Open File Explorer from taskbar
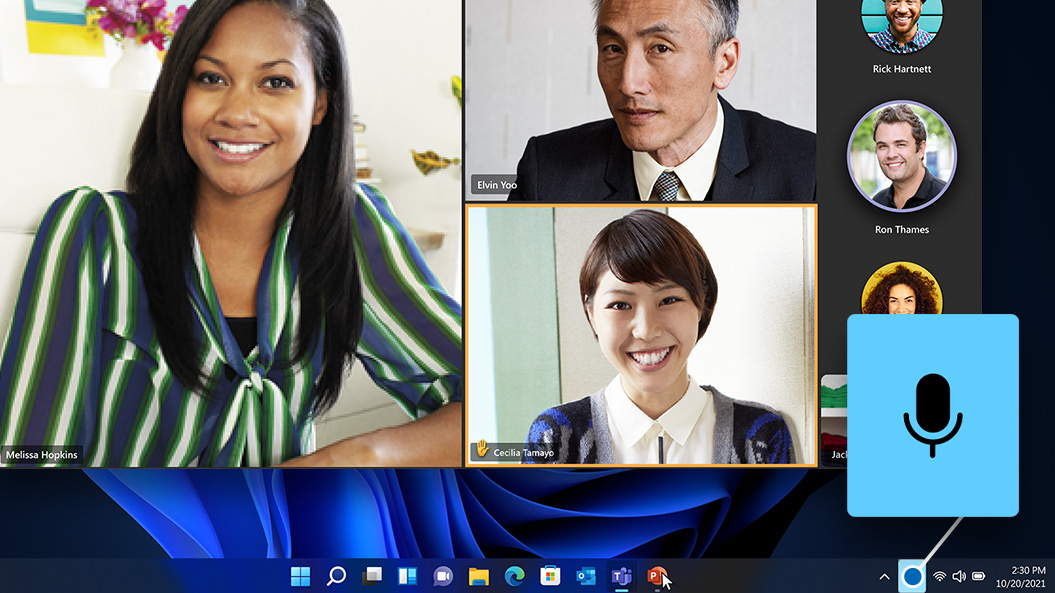This screenshot has height=593, width=1055. point(479,576)
